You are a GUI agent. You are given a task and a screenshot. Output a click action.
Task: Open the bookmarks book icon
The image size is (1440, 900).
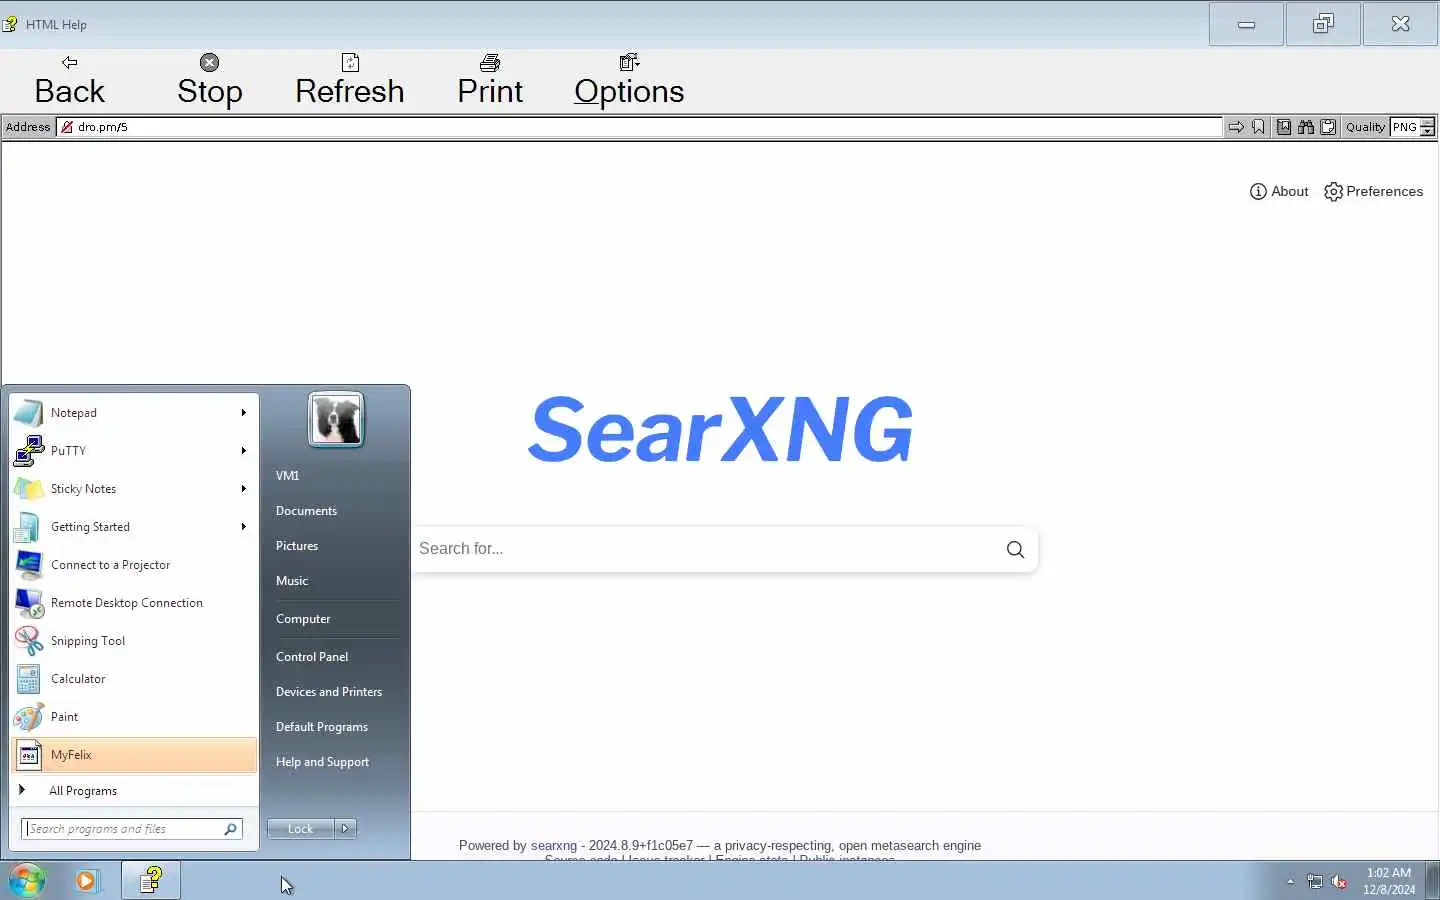tap(1284, 127)
